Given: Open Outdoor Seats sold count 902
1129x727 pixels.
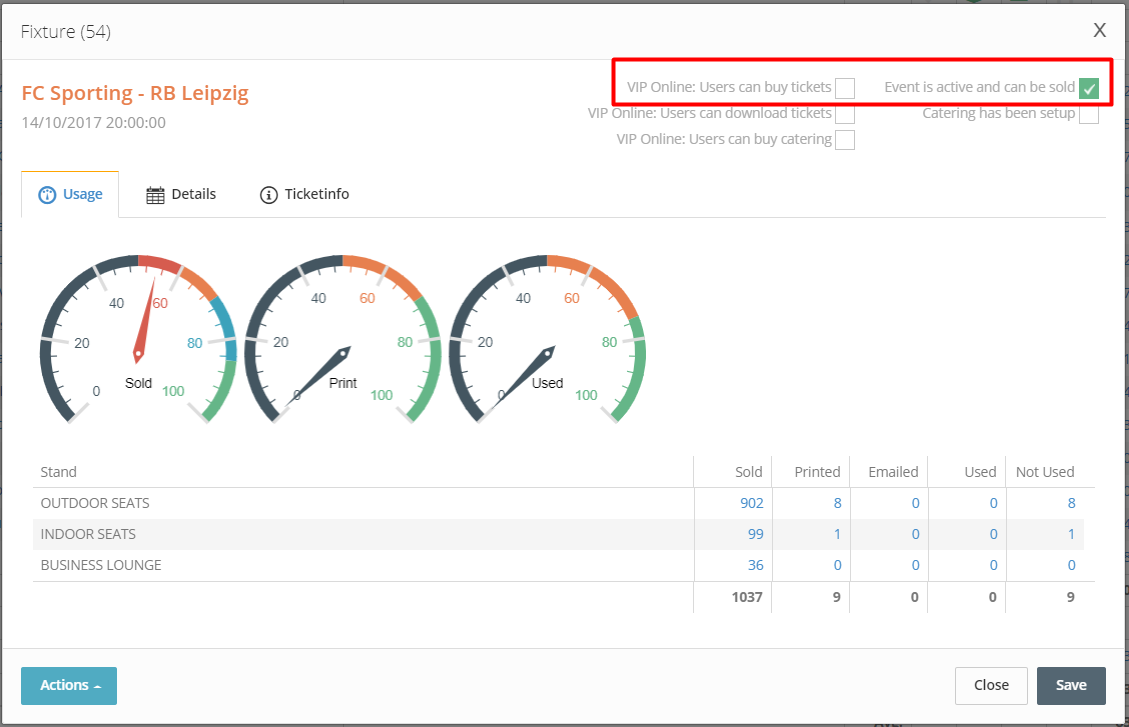Looking at the screenshot, I should click(752, 503).
